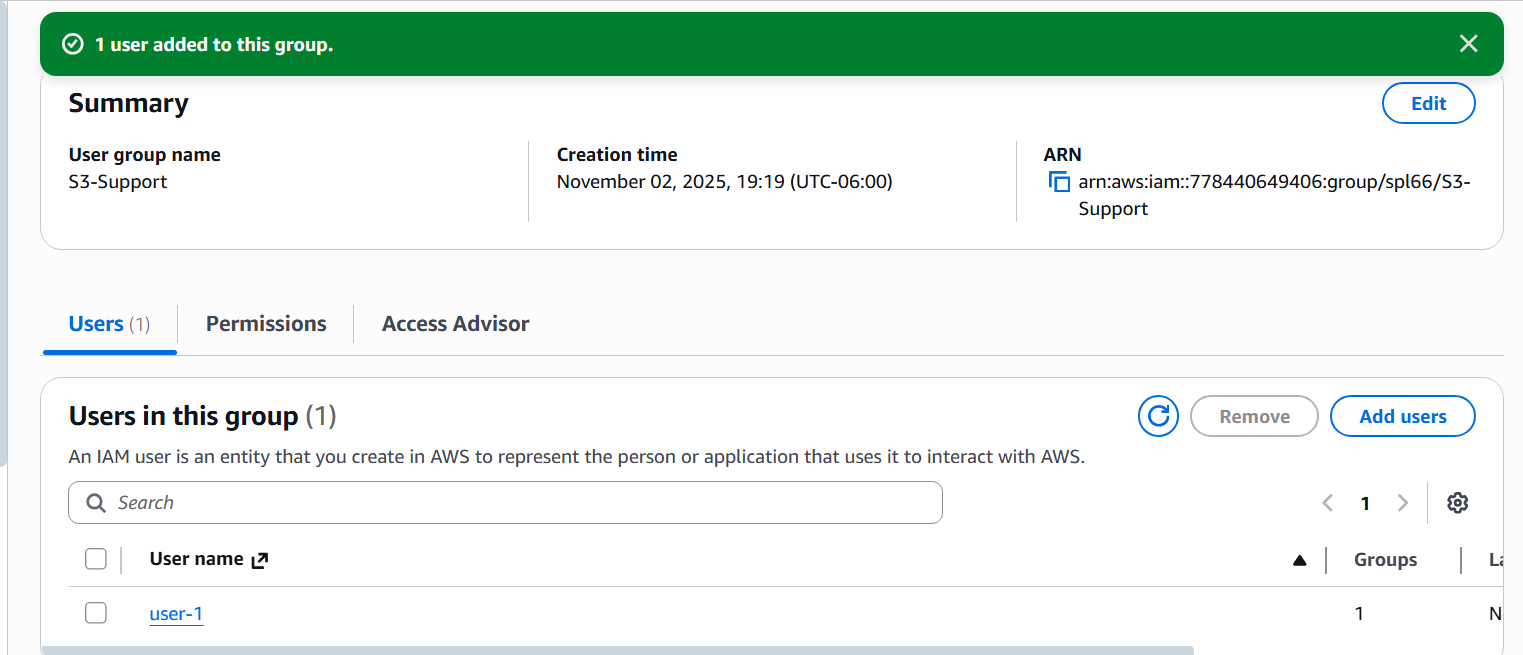
Task: Toggle sorting using the User name sort arrow
Action: tap(1299, 560)
